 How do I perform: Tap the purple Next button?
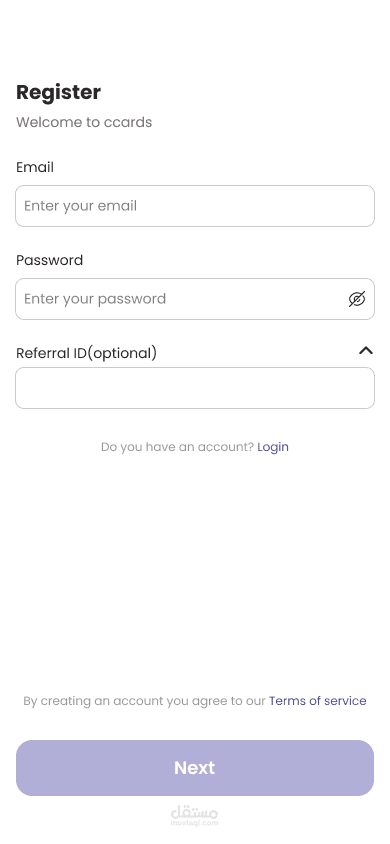pyautogui.click(x=195, y=768)
